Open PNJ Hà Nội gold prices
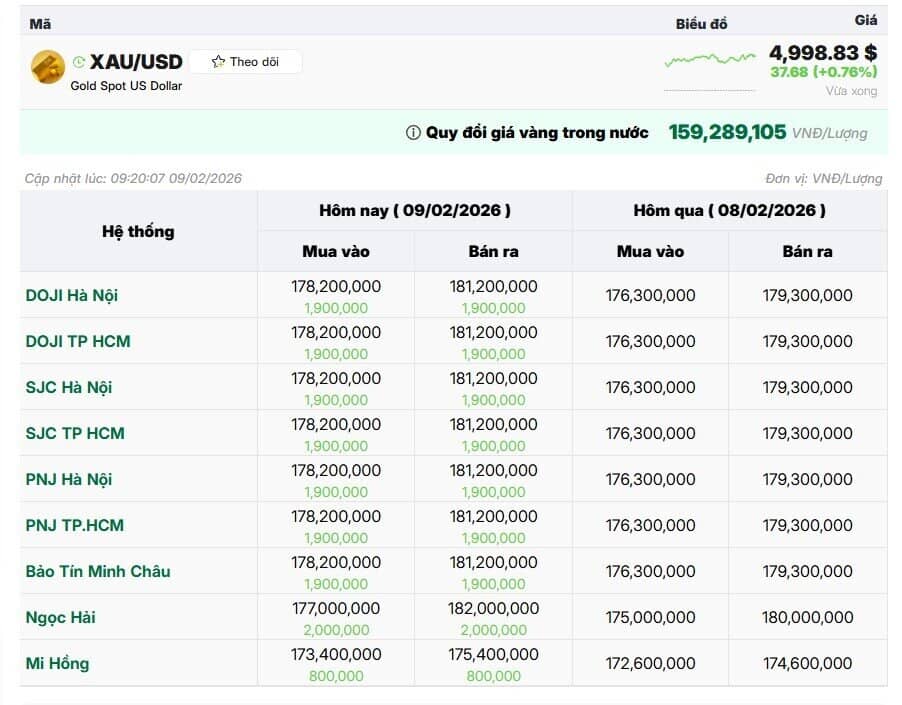902x705 pixels. pos(69,479)
